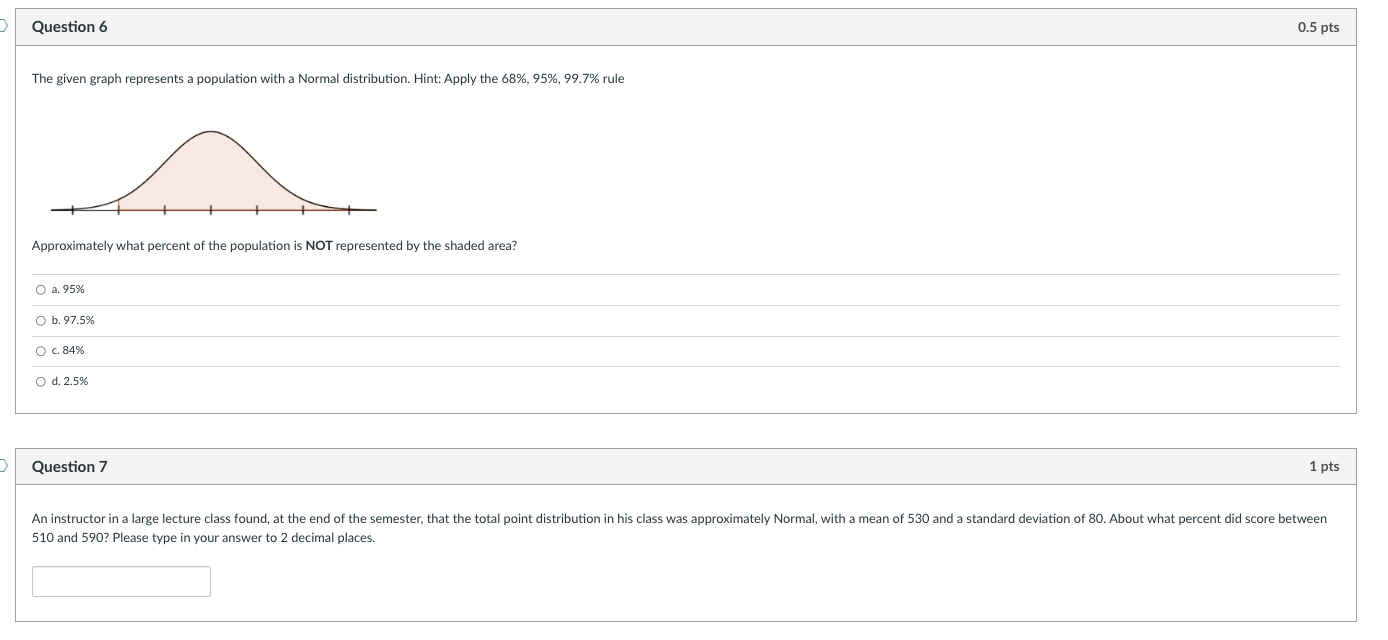This screenshot has height=640, width=1388.
Task: Click the Question 7 answer input field
Action: pyautogui.click(x=121, y=581)
